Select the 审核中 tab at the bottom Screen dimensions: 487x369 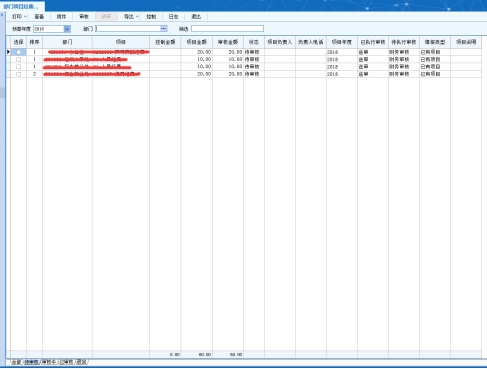[49, 362]
